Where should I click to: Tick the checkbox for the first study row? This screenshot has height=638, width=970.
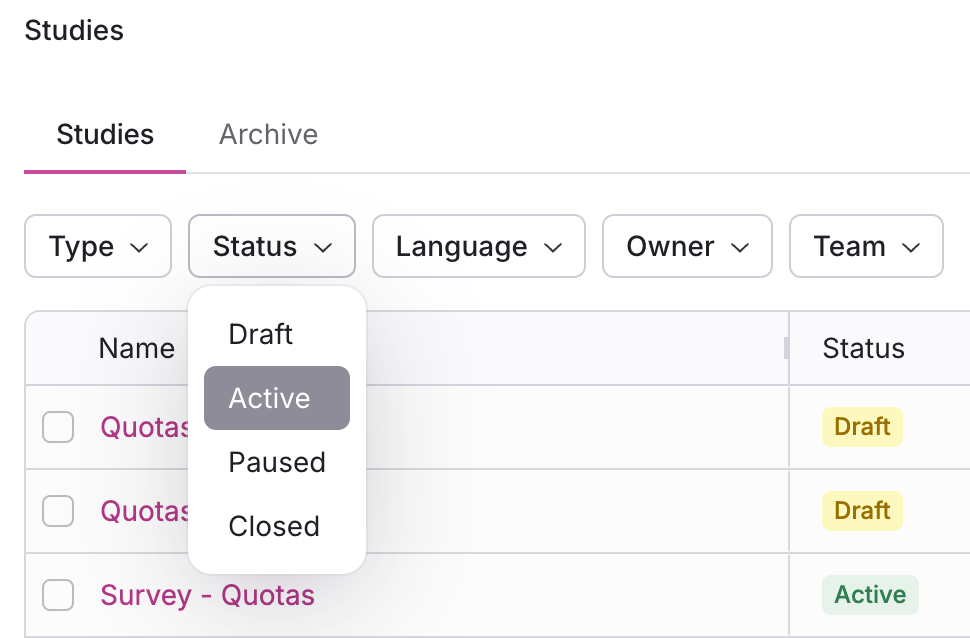click(58, 428)
